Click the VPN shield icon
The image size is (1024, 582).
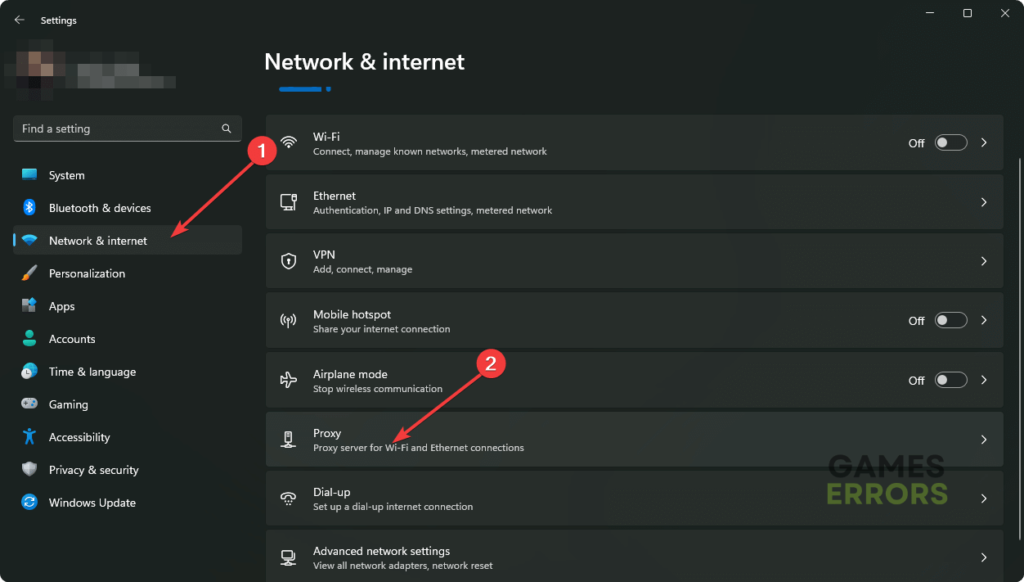tap(289, 261)
